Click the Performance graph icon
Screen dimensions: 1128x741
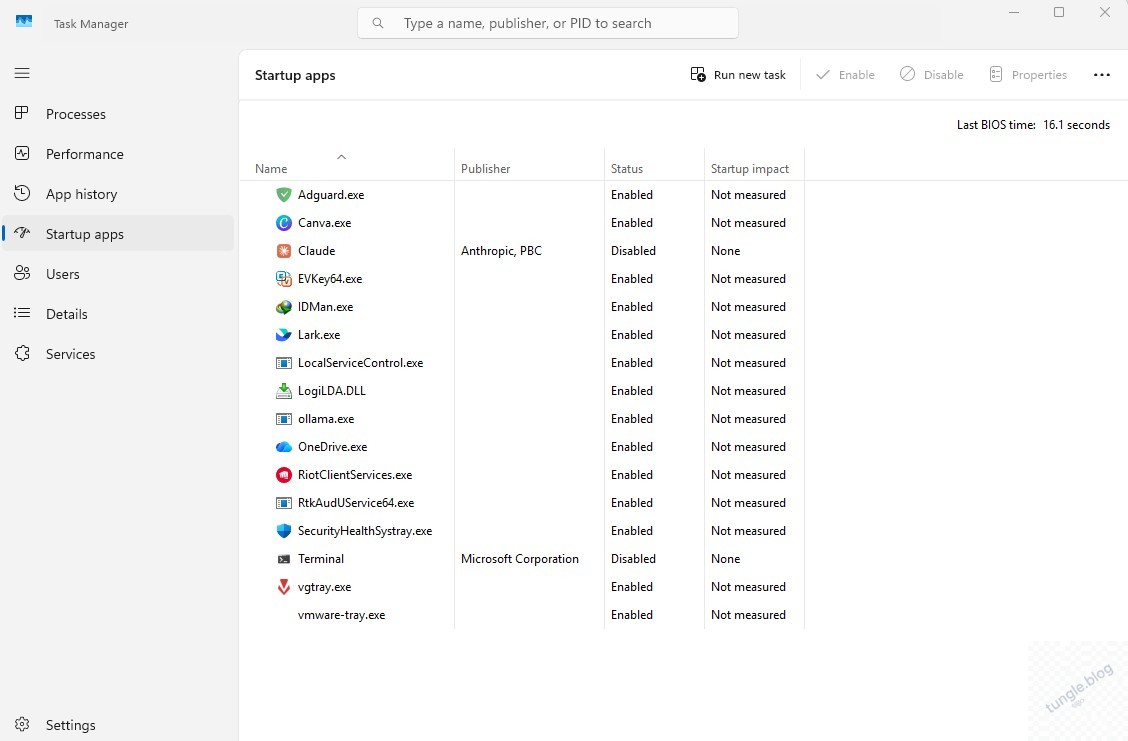coord(22,153)
